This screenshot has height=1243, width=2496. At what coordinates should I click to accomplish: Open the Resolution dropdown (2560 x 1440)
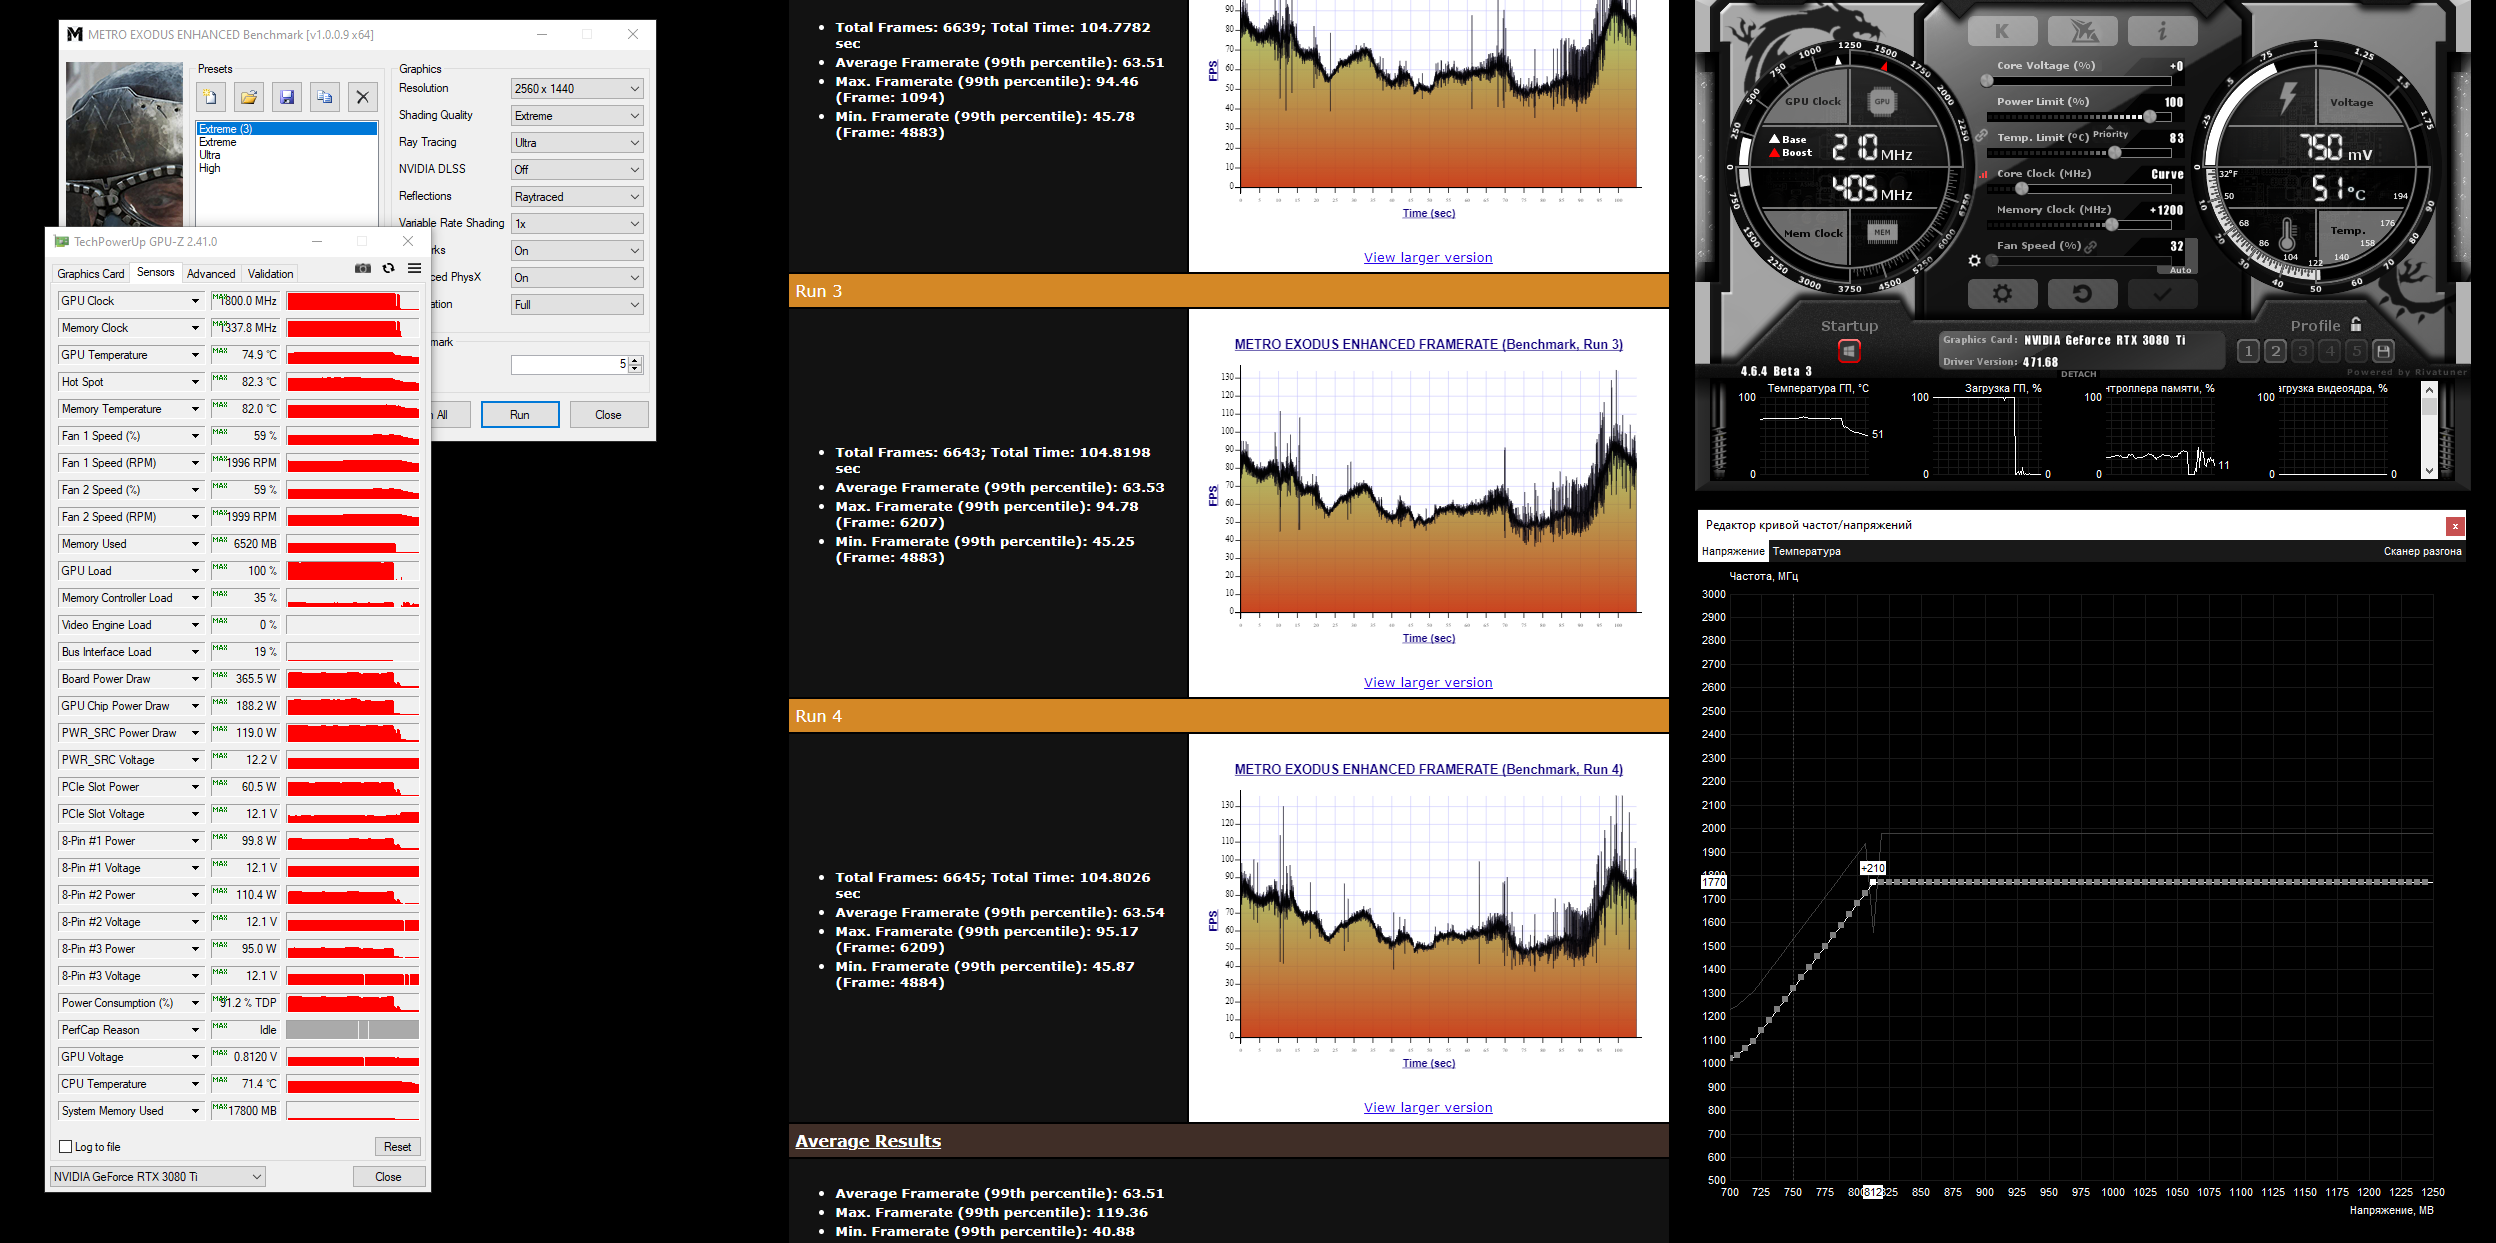[576, 89]
